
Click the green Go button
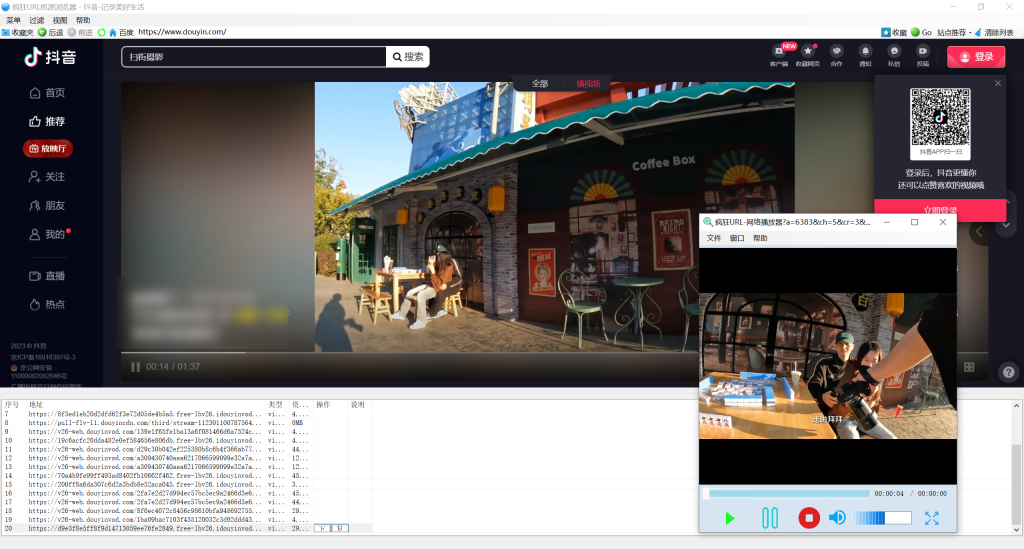point(921,32)
